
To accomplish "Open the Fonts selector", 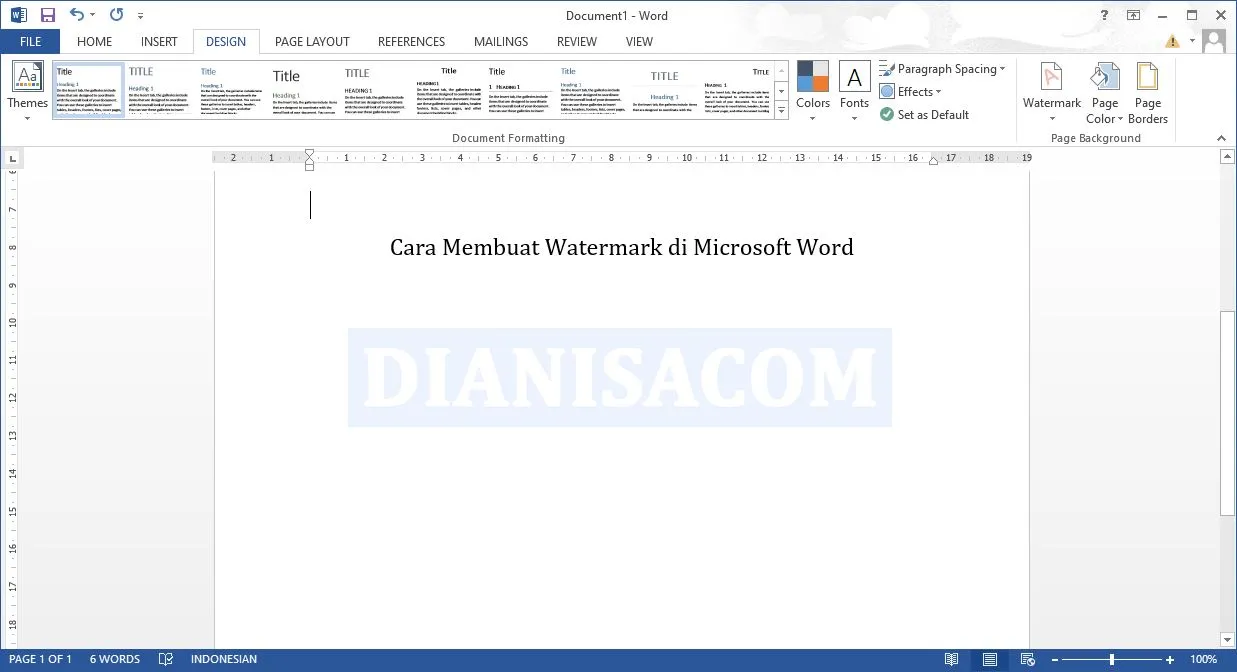I will (854, 92).
